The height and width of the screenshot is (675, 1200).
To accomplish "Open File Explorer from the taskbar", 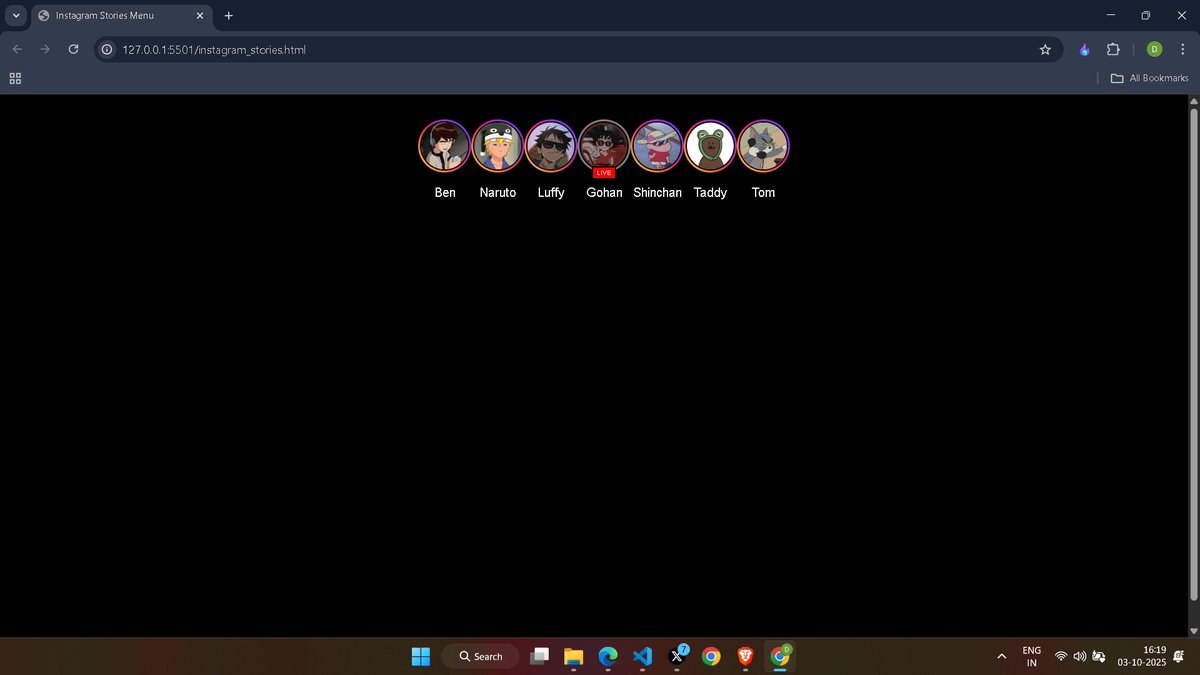I will [573, 656].
